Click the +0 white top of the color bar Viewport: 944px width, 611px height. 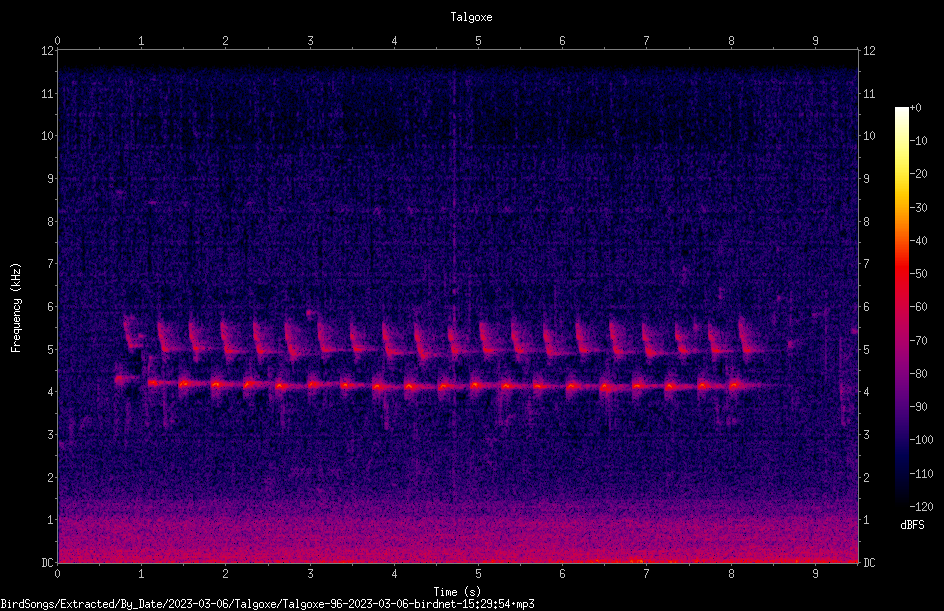click(x=902, y=112)
